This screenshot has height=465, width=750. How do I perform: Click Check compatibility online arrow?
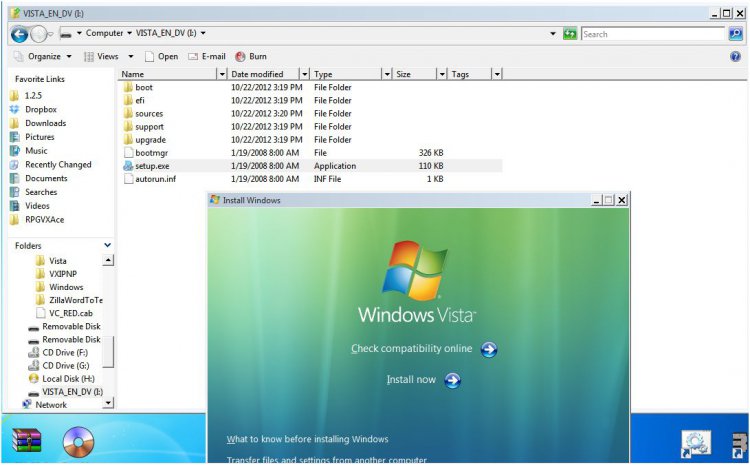coord(489,349)
